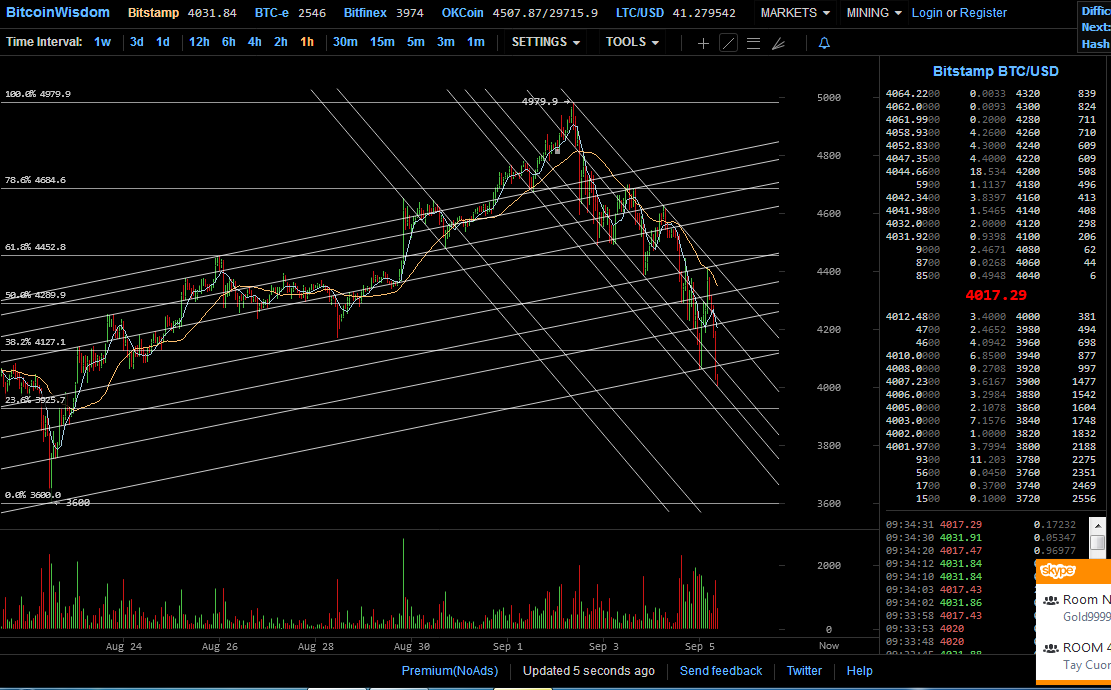This screenshot has height=690, width=1111.
Task: Open the price alert bell
Action: (824, 43)
